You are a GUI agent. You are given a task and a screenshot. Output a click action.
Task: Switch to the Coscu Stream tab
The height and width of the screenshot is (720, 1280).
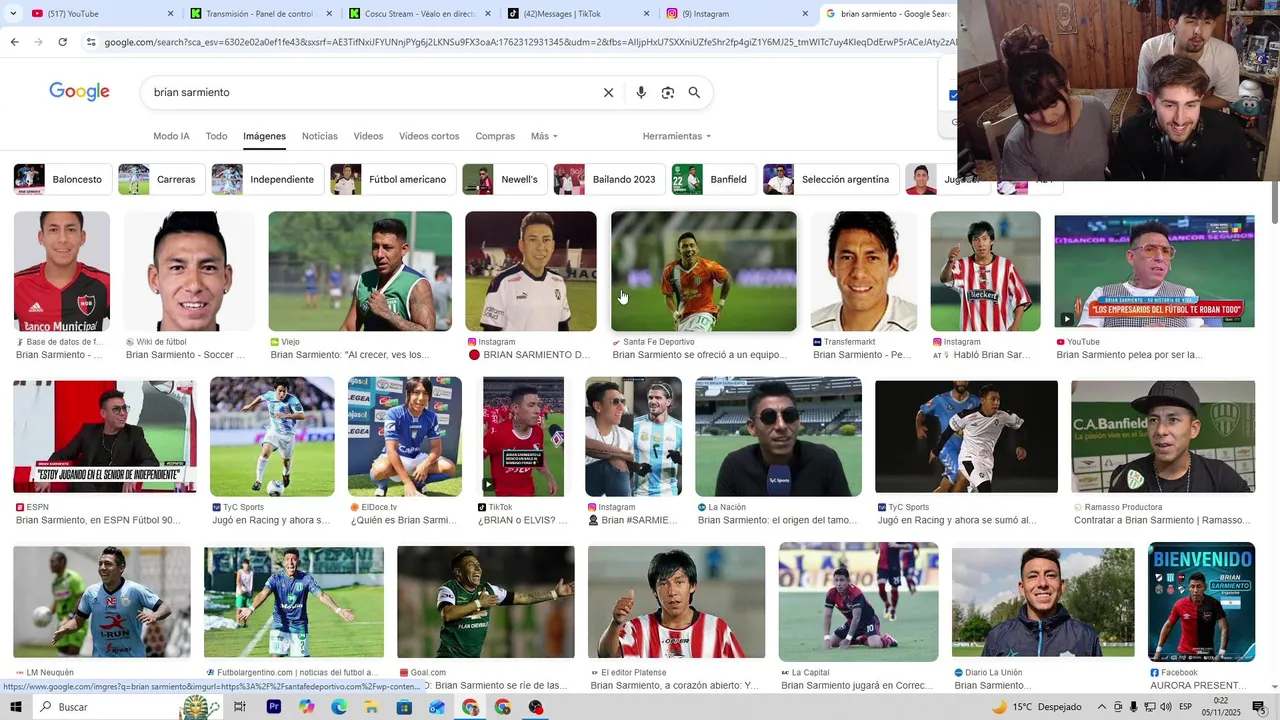click(x=421, y=14)
